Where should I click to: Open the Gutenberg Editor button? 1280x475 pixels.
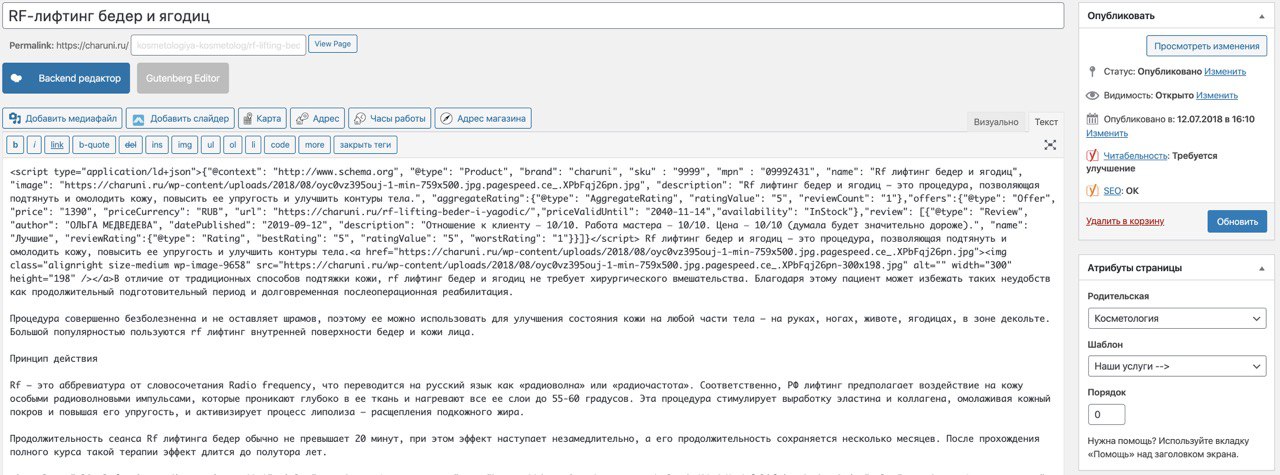click(183, 78)
